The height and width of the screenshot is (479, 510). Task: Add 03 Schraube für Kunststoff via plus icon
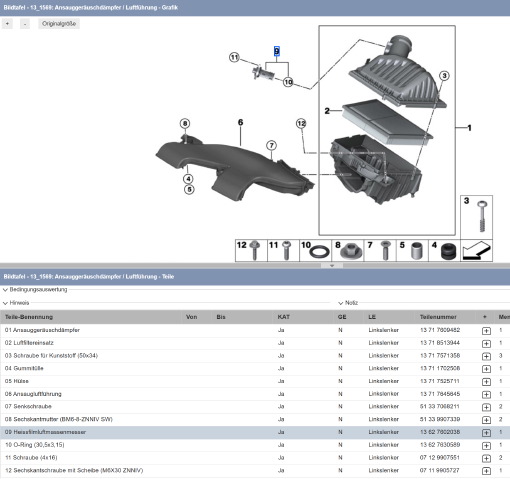(486, 356)
